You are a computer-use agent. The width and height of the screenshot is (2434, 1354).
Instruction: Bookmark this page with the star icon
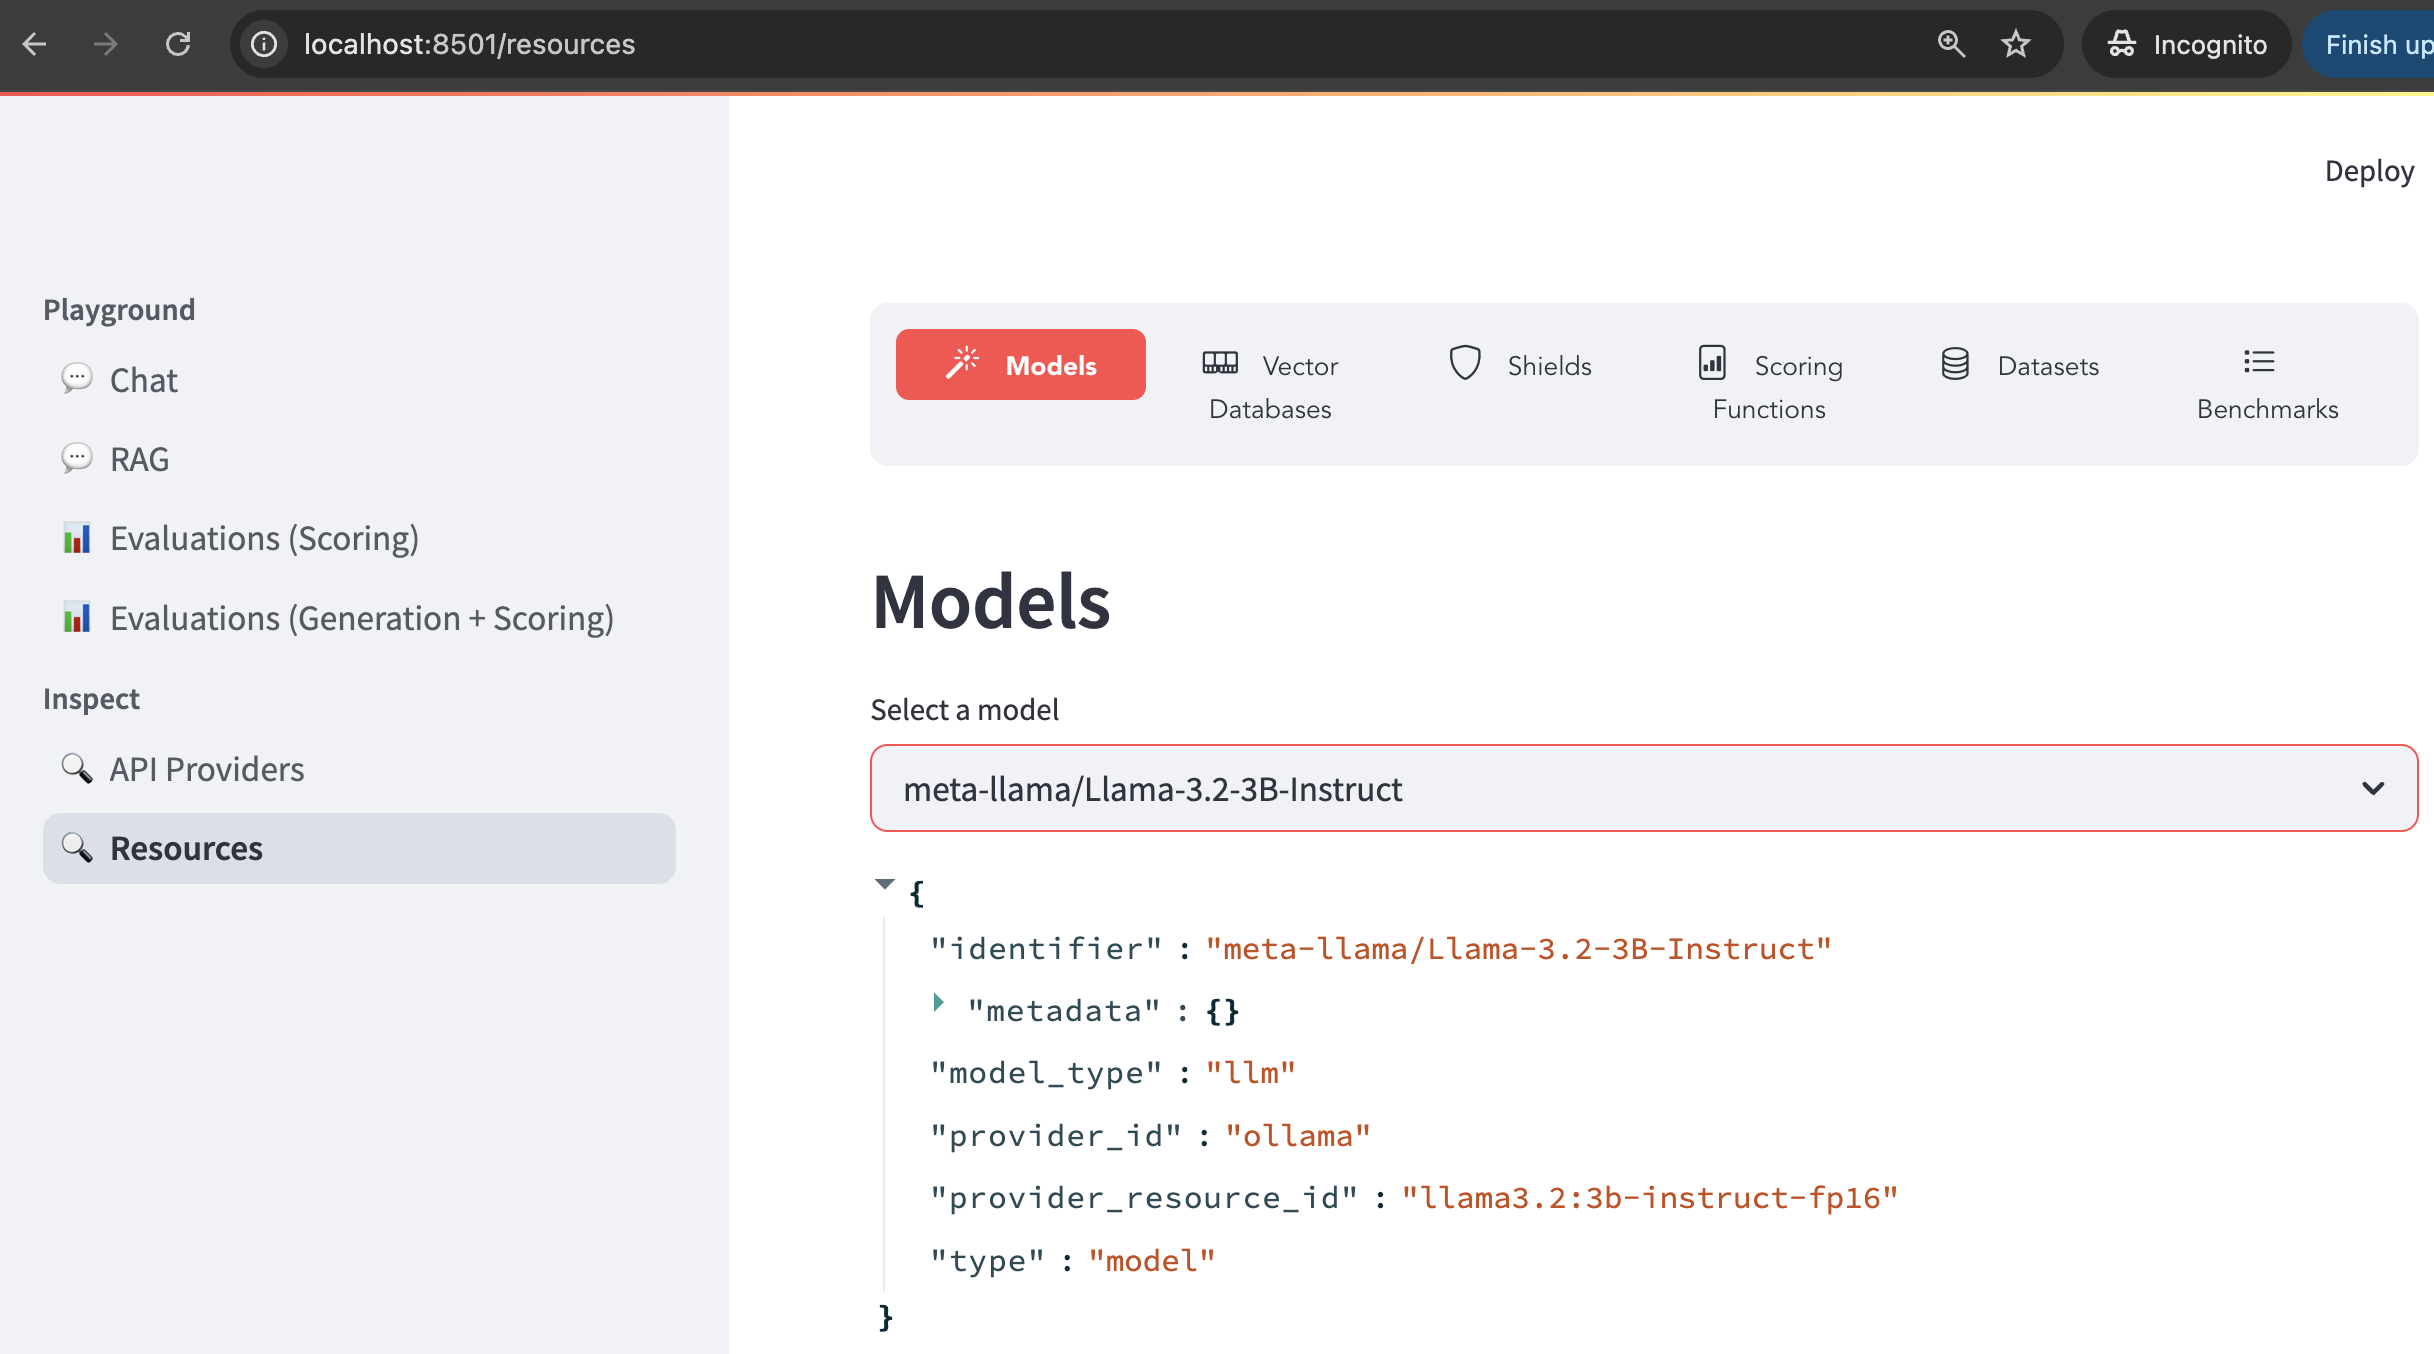2016,44
